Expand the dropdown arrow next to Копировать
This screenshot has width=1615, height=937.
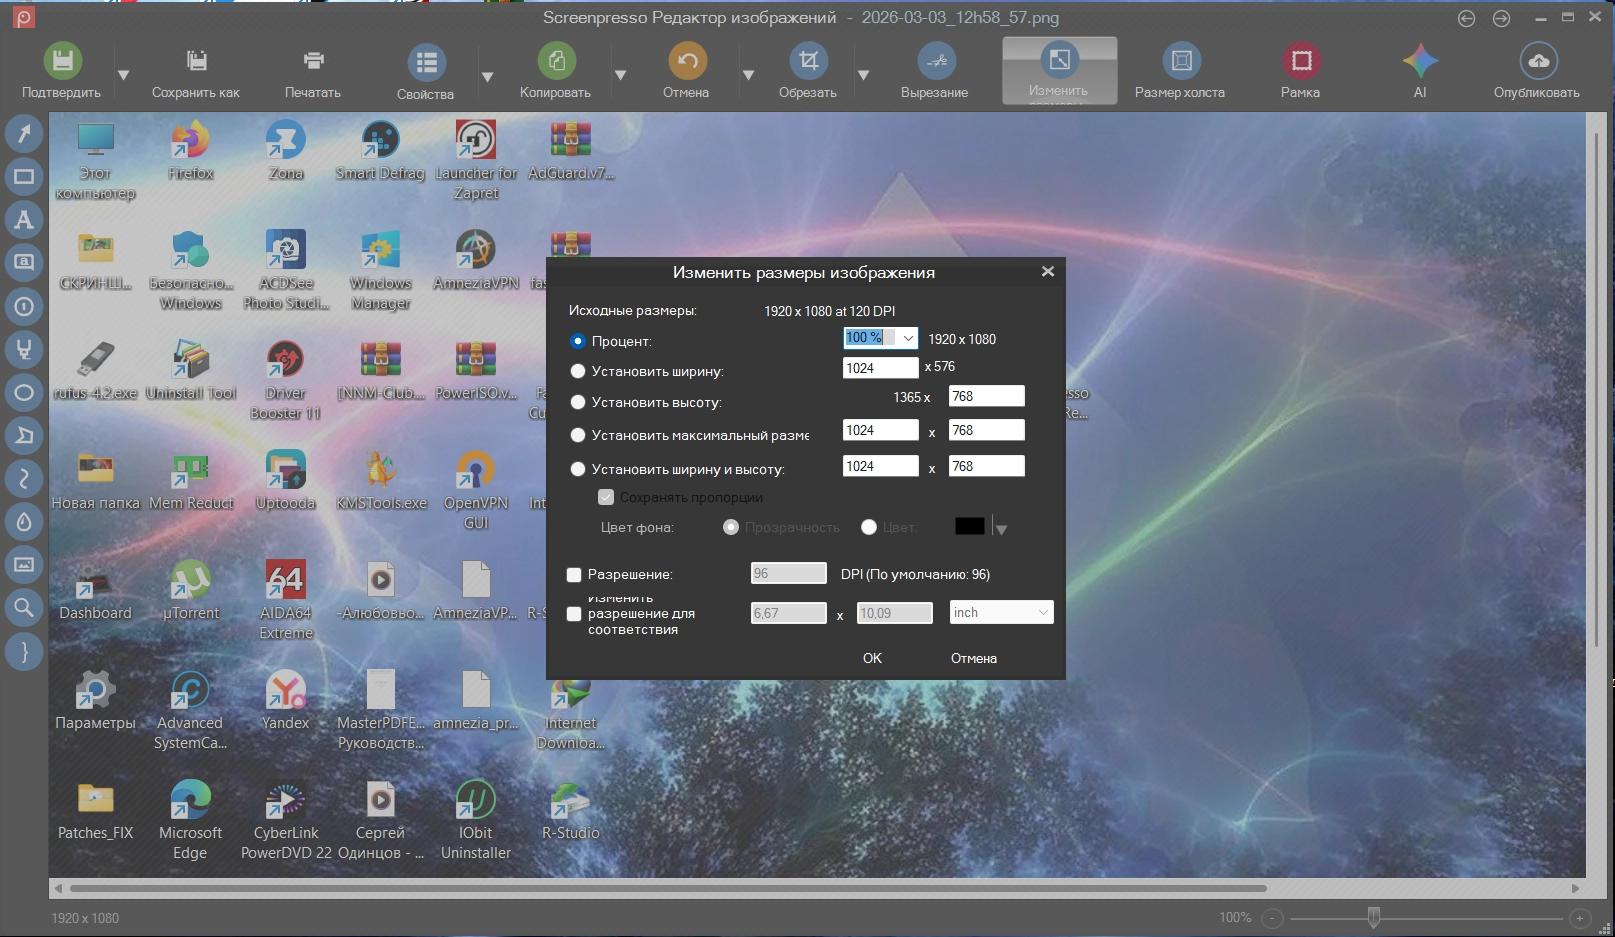(x=620, y=75)
